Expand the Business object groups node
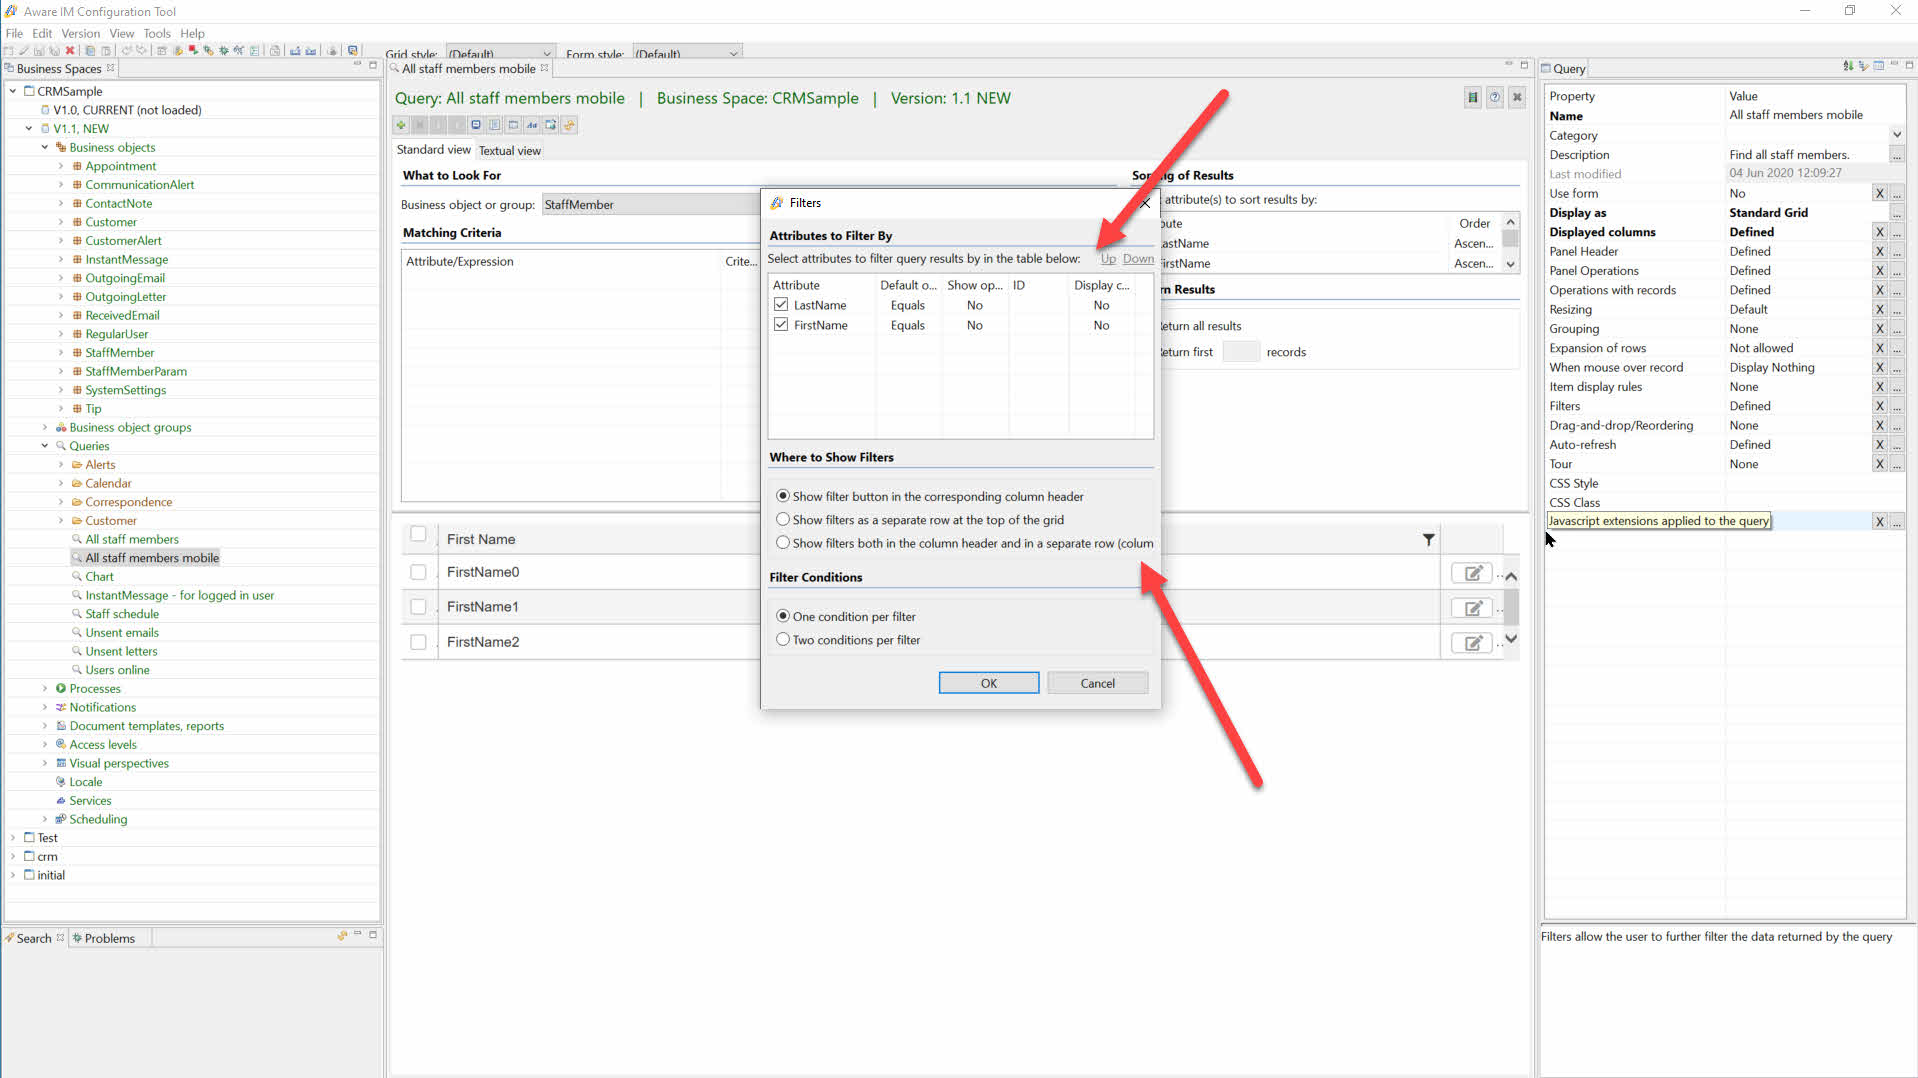The image size is (1918, 1078). 45,427
